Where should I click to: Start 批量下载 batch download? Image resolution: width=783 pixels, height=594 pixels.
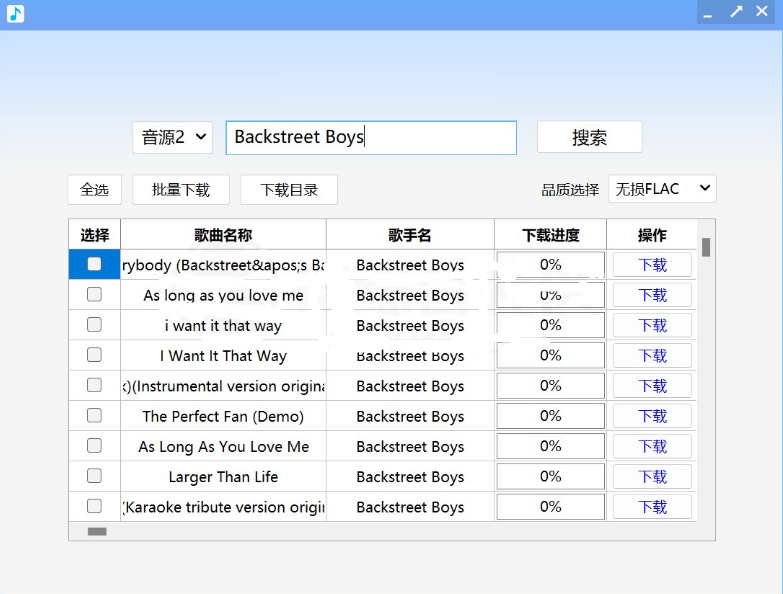181,190
